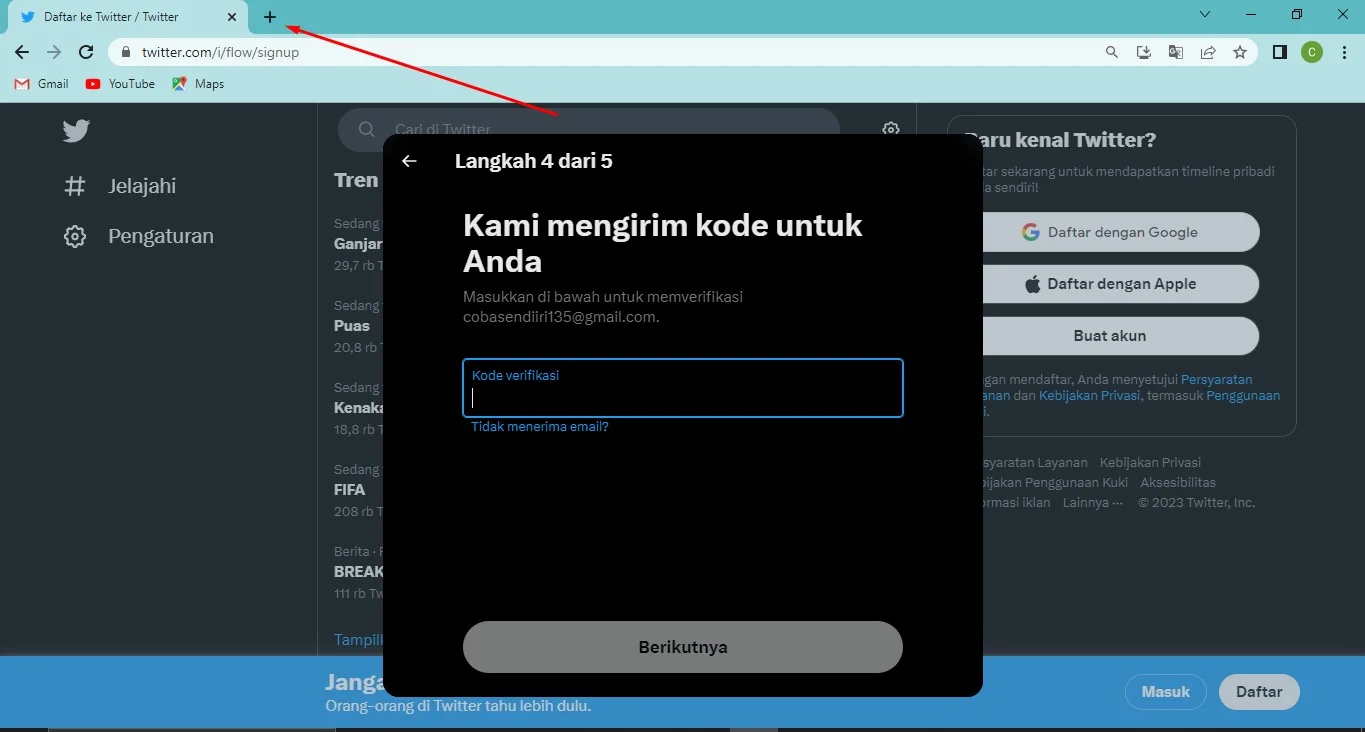Expand the footer Lainnya menu
Image resolution: width=1365 pixels, height=732 pixels.
[1093, 503]
